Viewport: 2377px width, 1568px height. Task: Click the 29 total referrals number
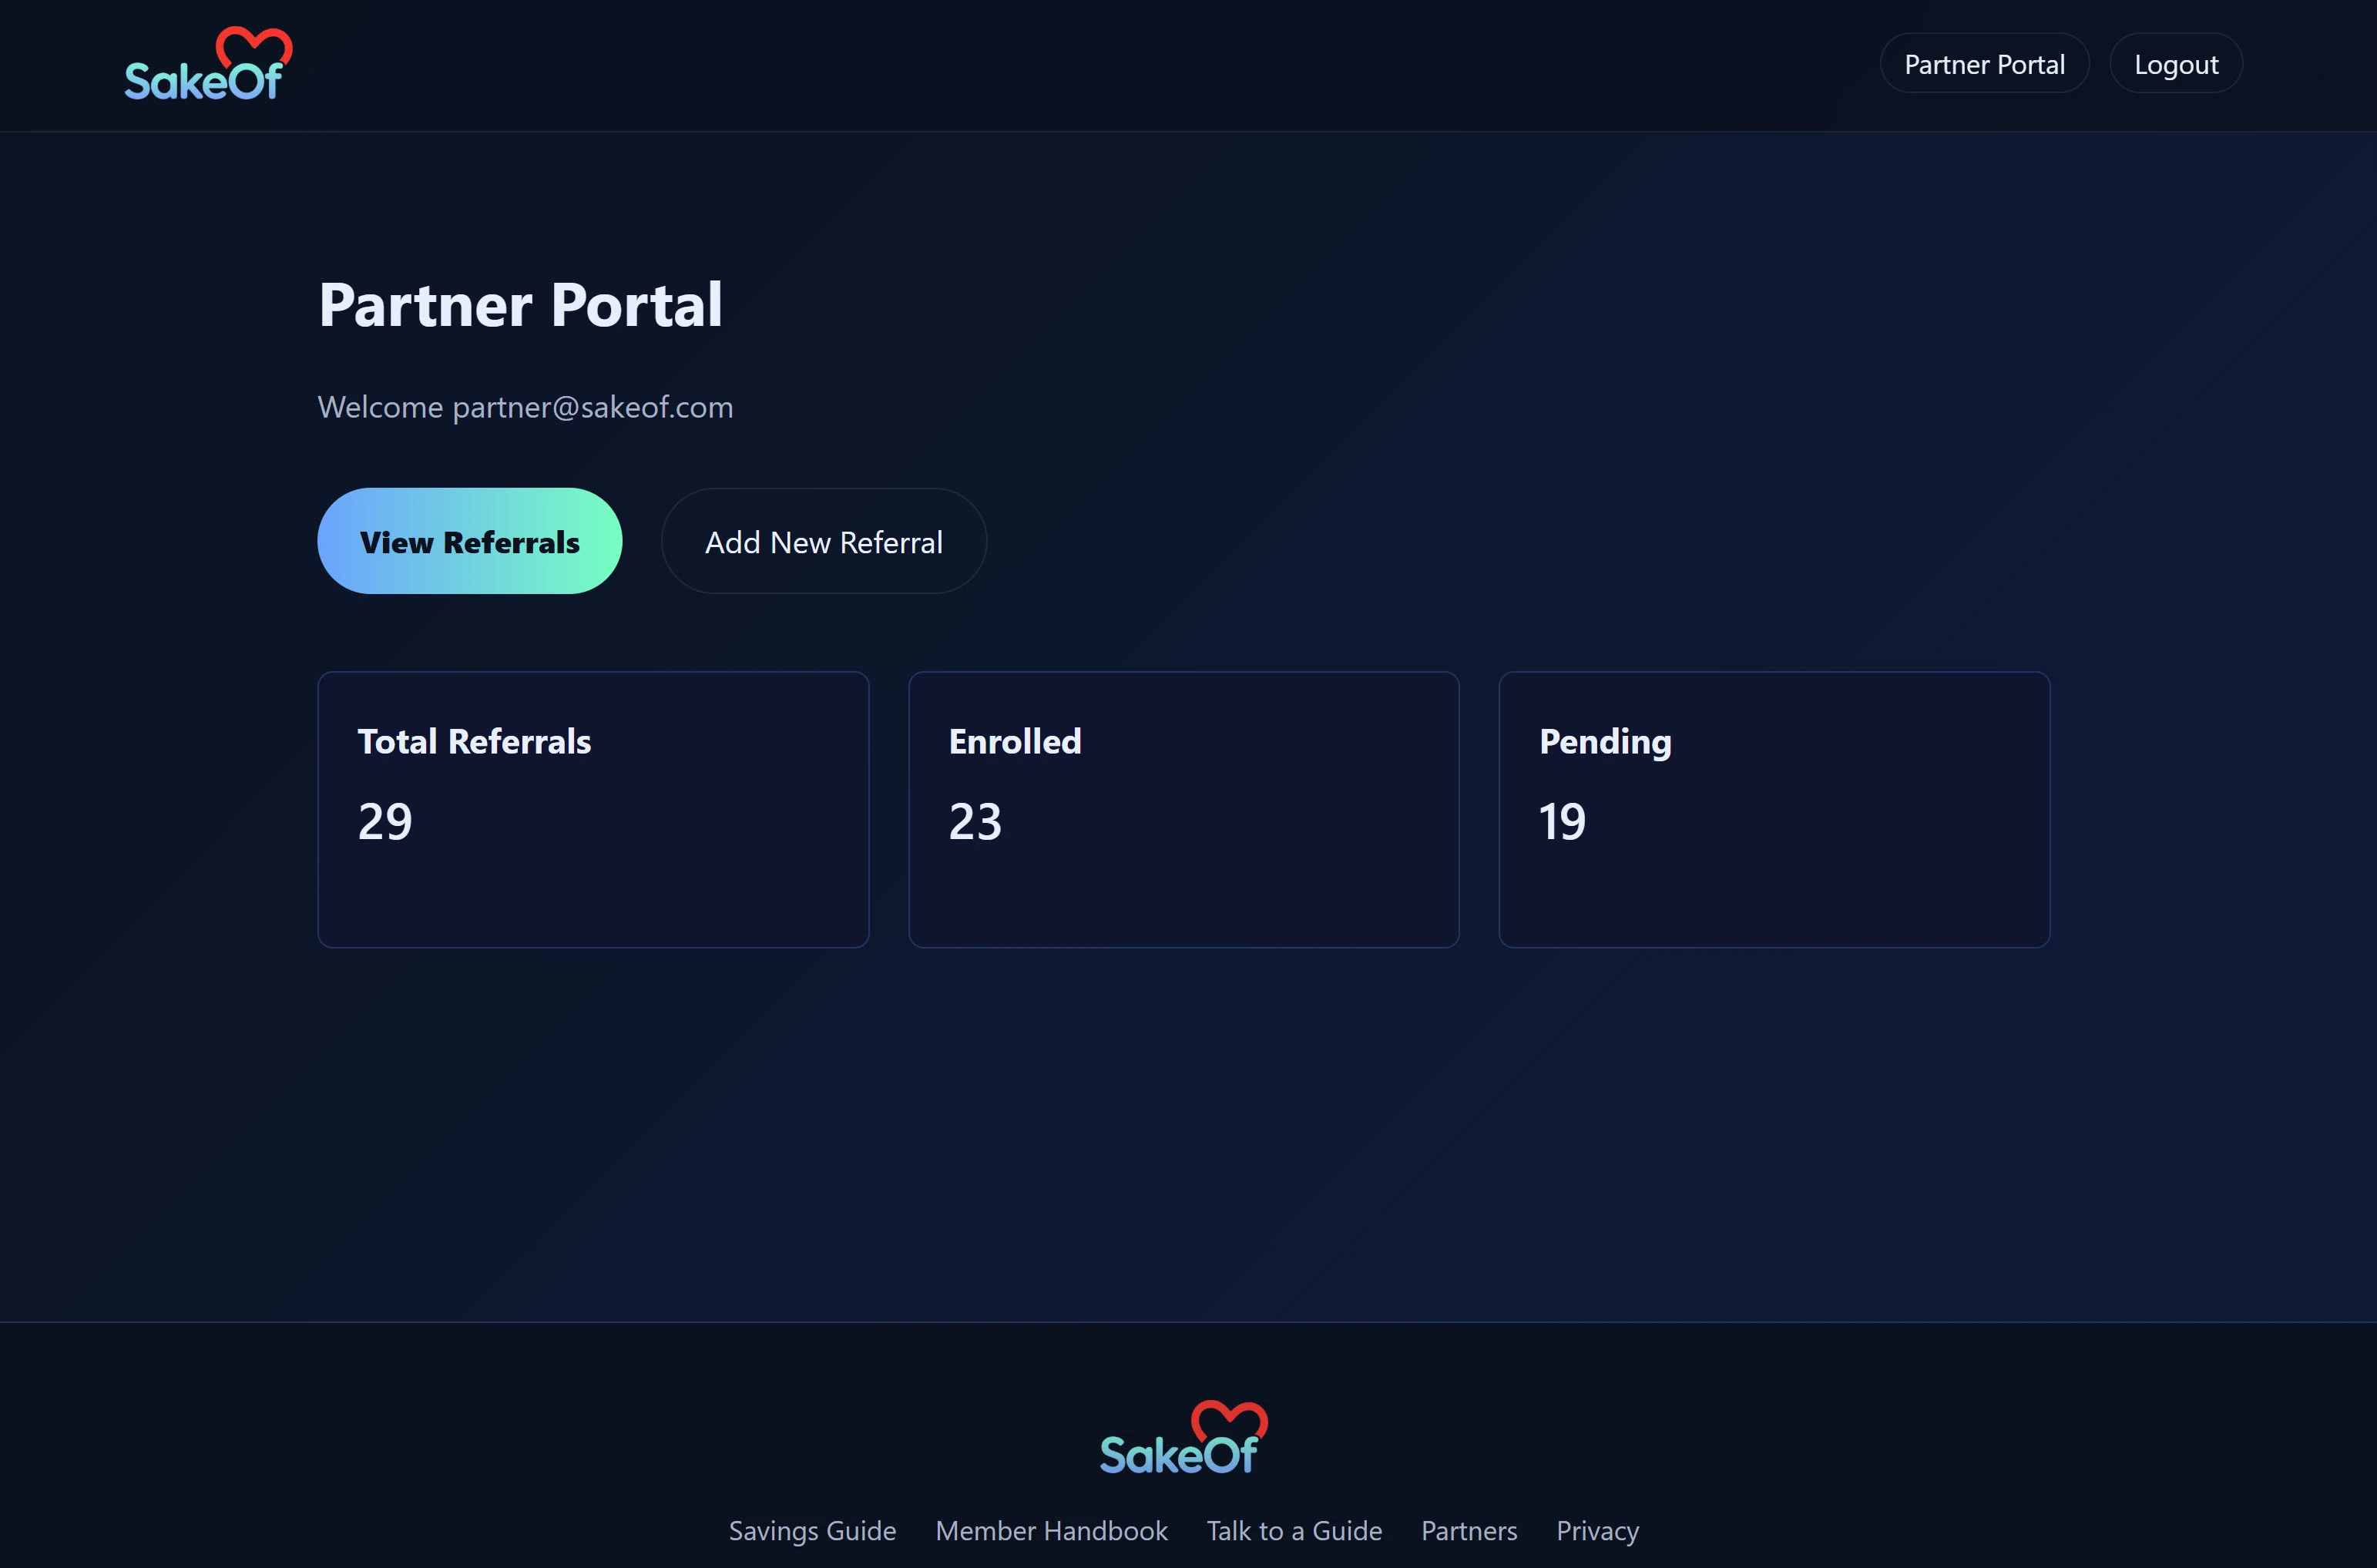(385, 822)
